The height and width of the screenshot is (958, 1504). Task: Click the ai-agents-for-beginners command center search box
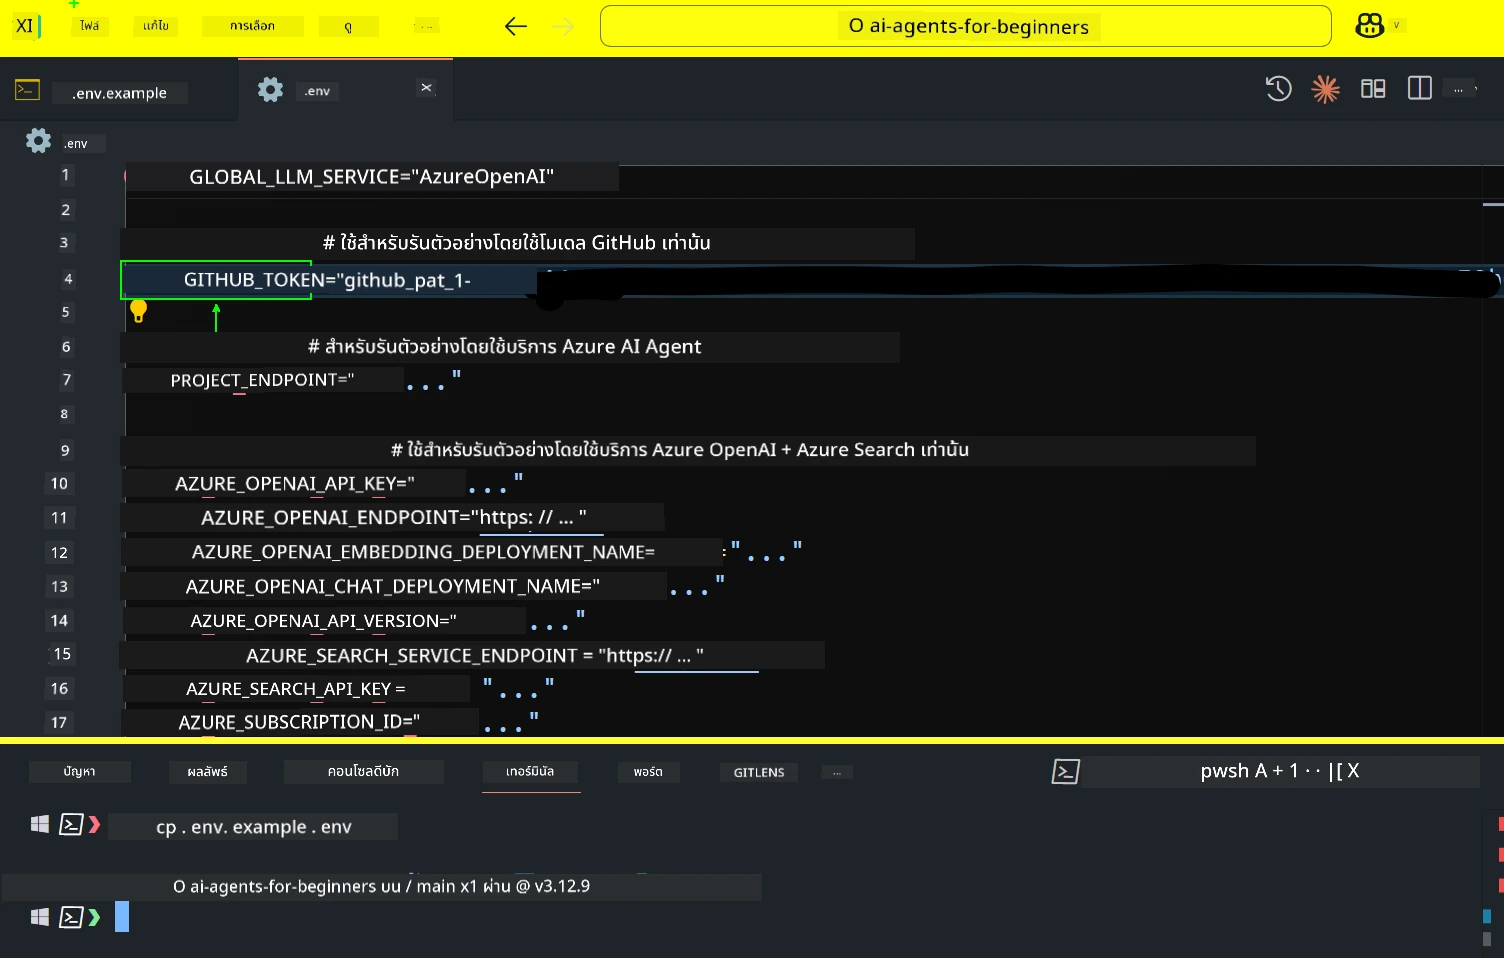coord(965,26)
